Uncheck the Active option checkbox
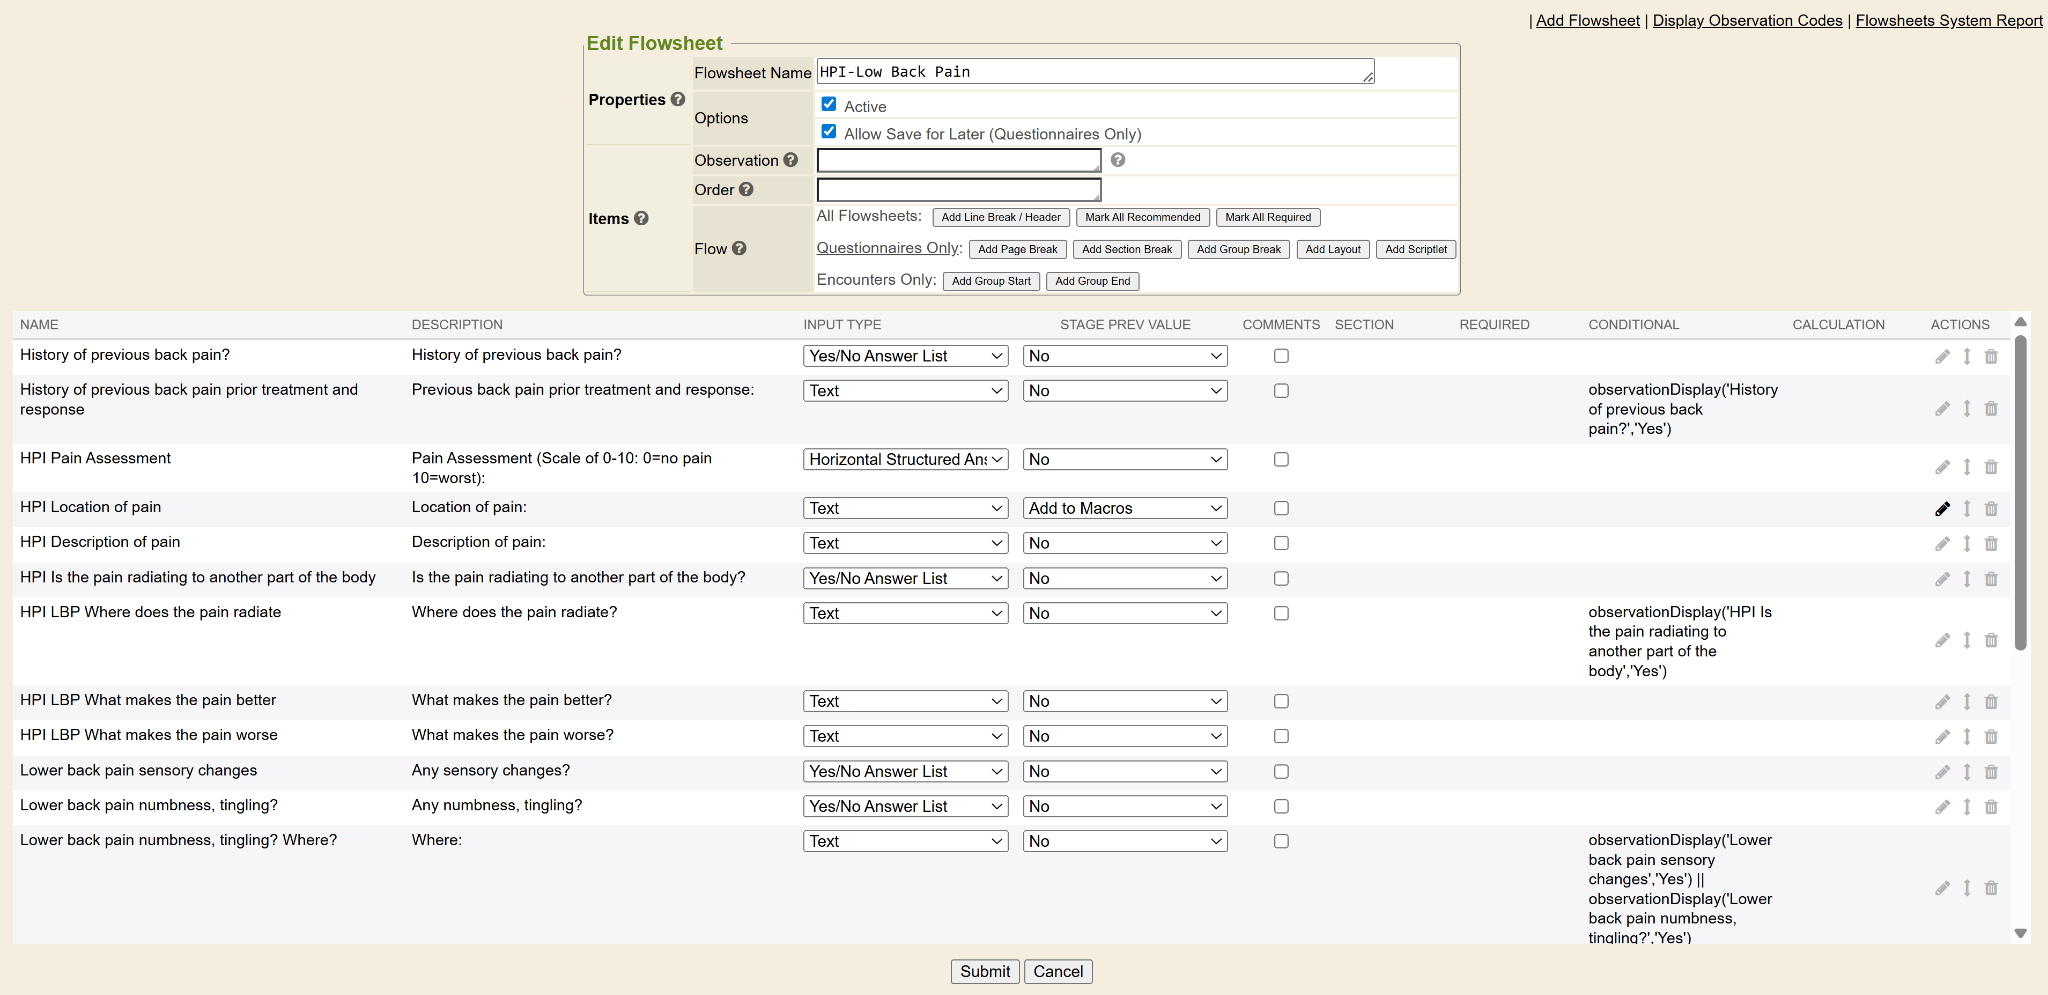This screenshot has width=2048, height=995. coord(829,105)
